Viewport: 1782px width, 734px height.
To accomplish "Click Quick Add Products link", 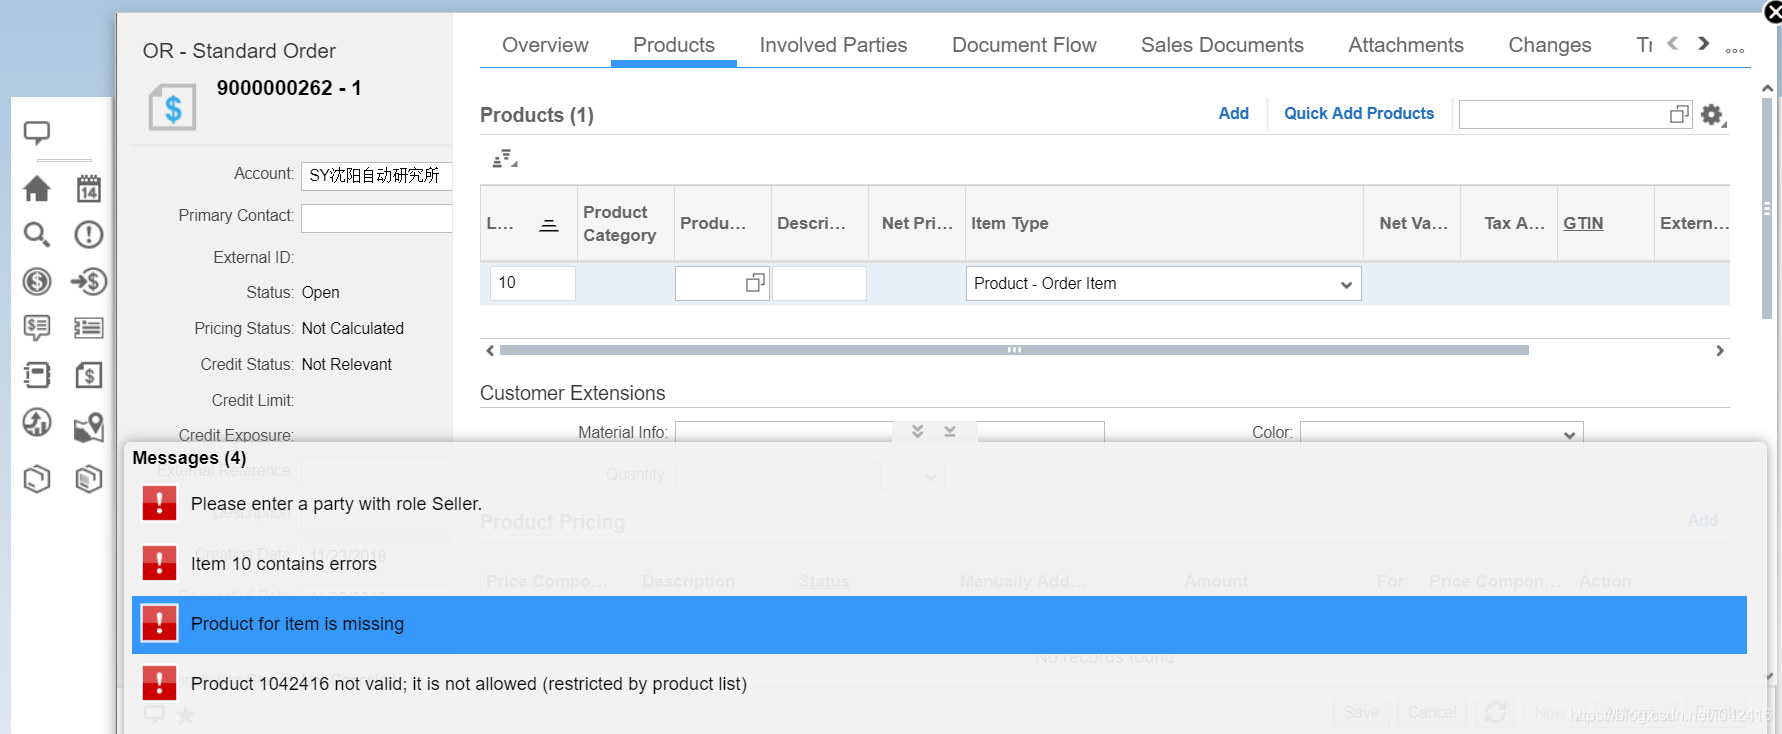I will tap(1358, 114).
